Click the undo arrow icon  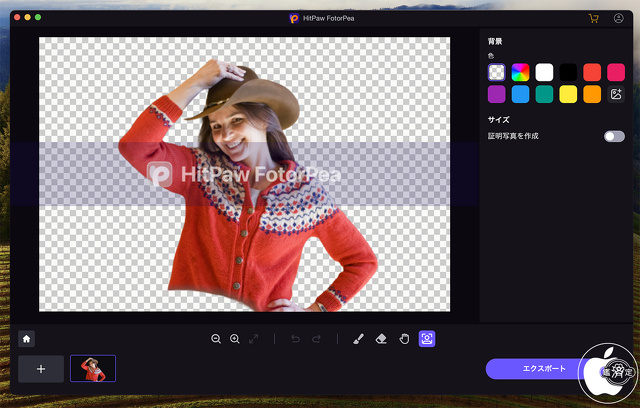[294, 339]
